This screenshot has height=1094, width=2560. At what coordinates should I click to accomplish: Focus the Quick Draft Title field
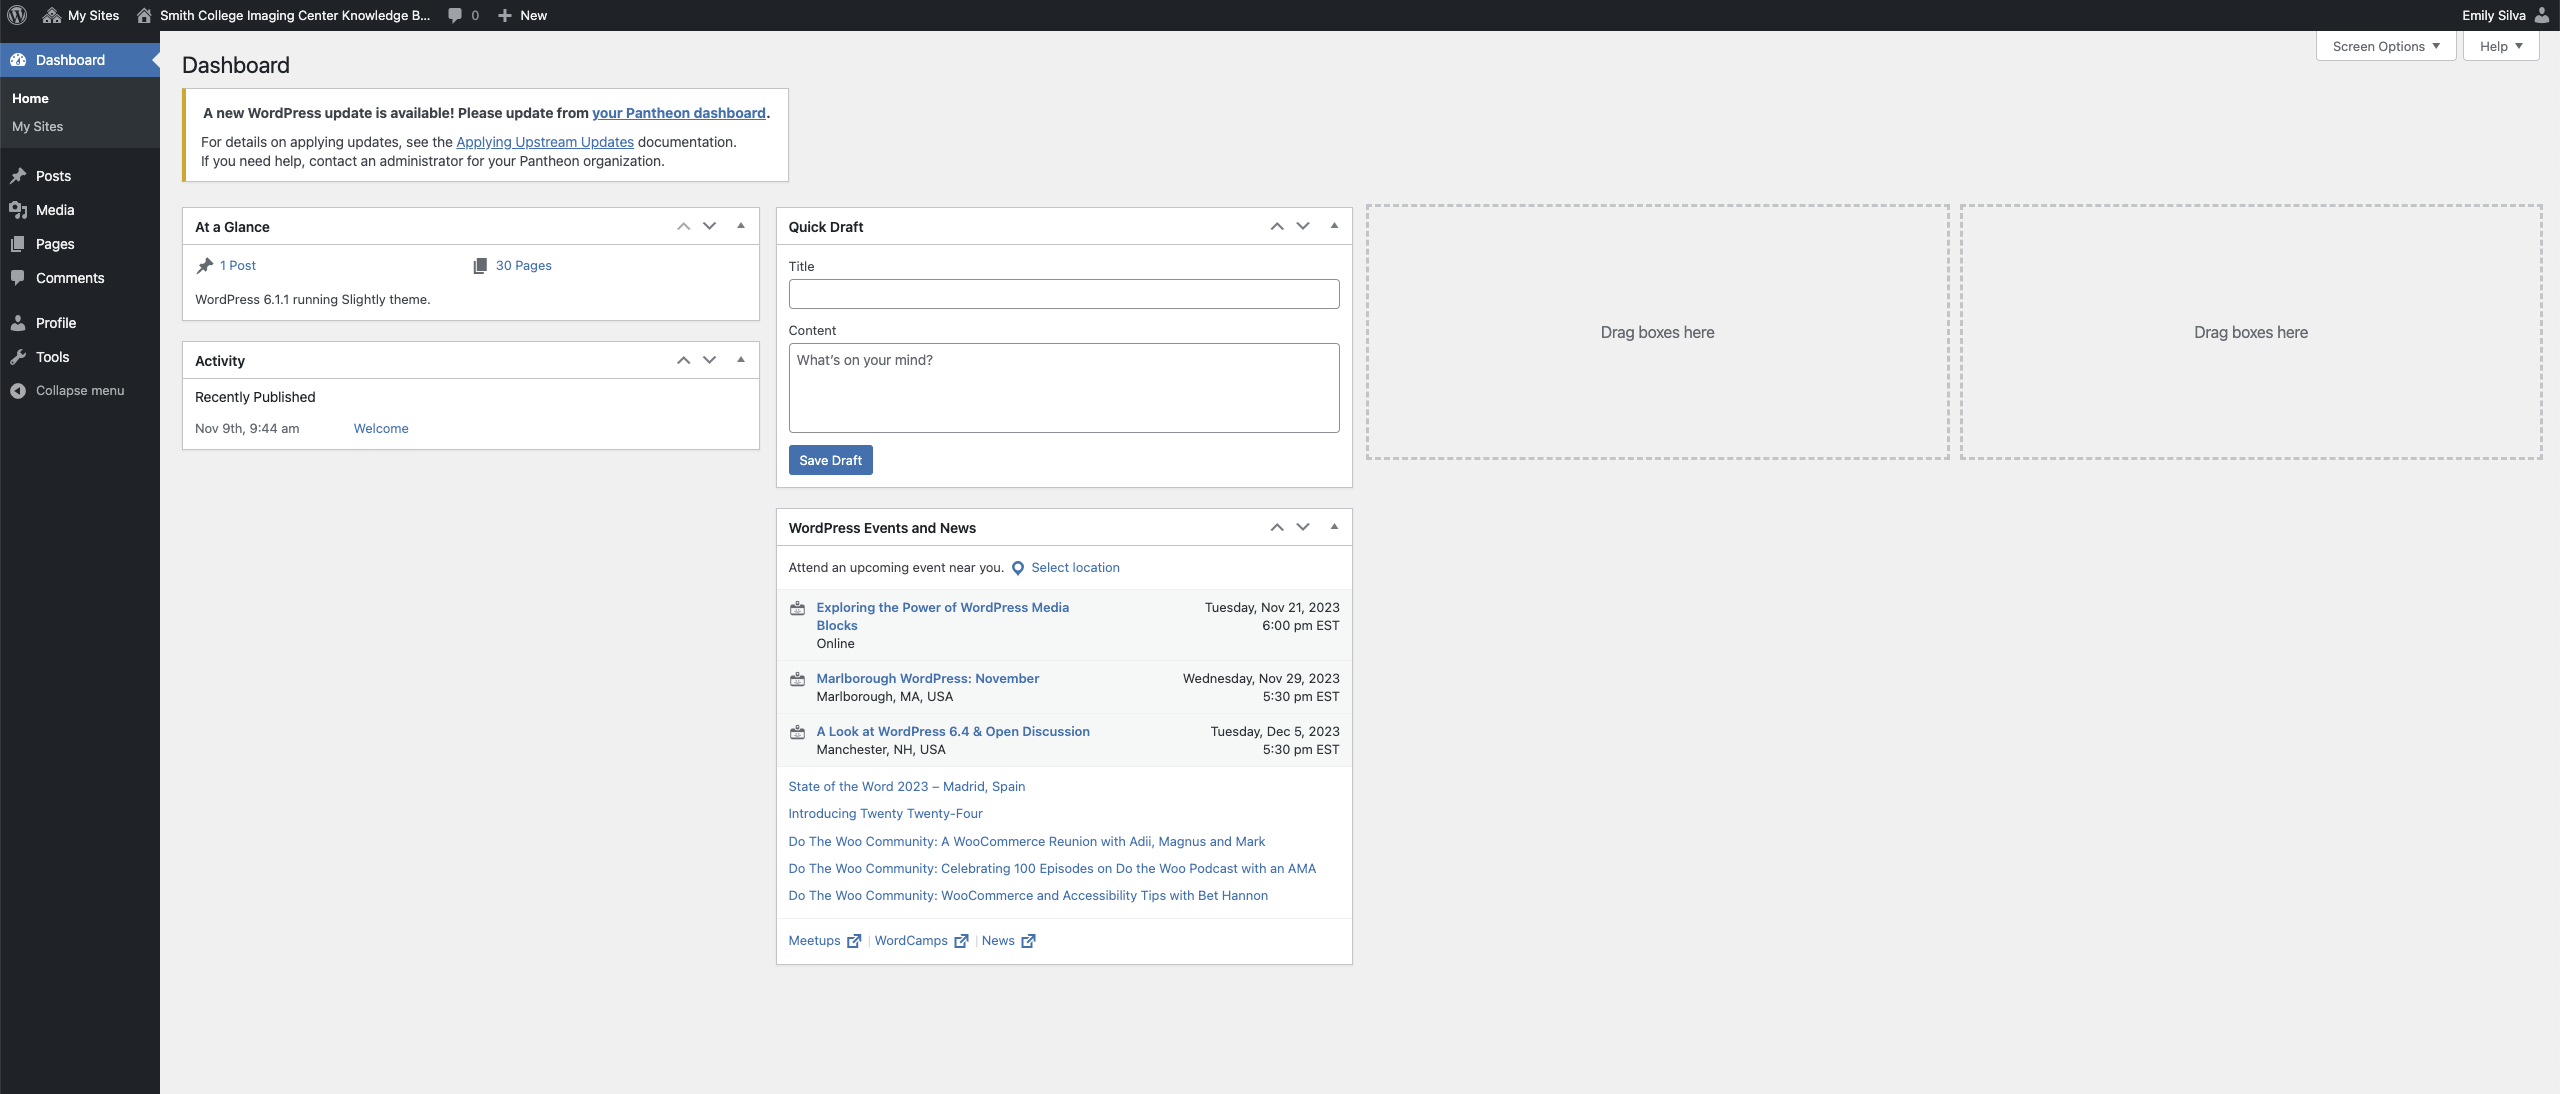1064,294
